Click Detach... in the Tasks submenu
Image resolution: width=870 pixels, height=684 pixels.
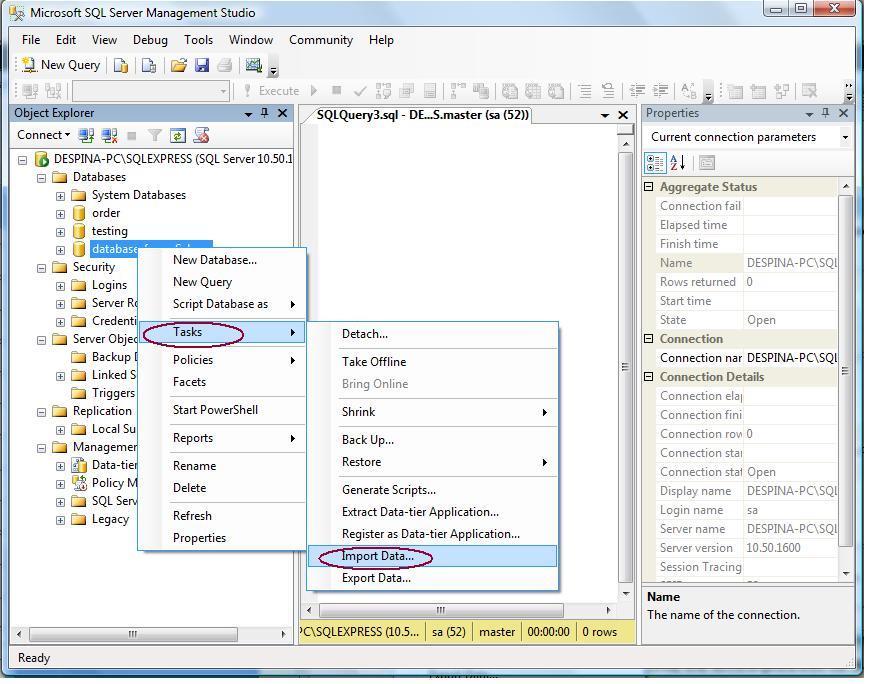[x=432, y=334]
